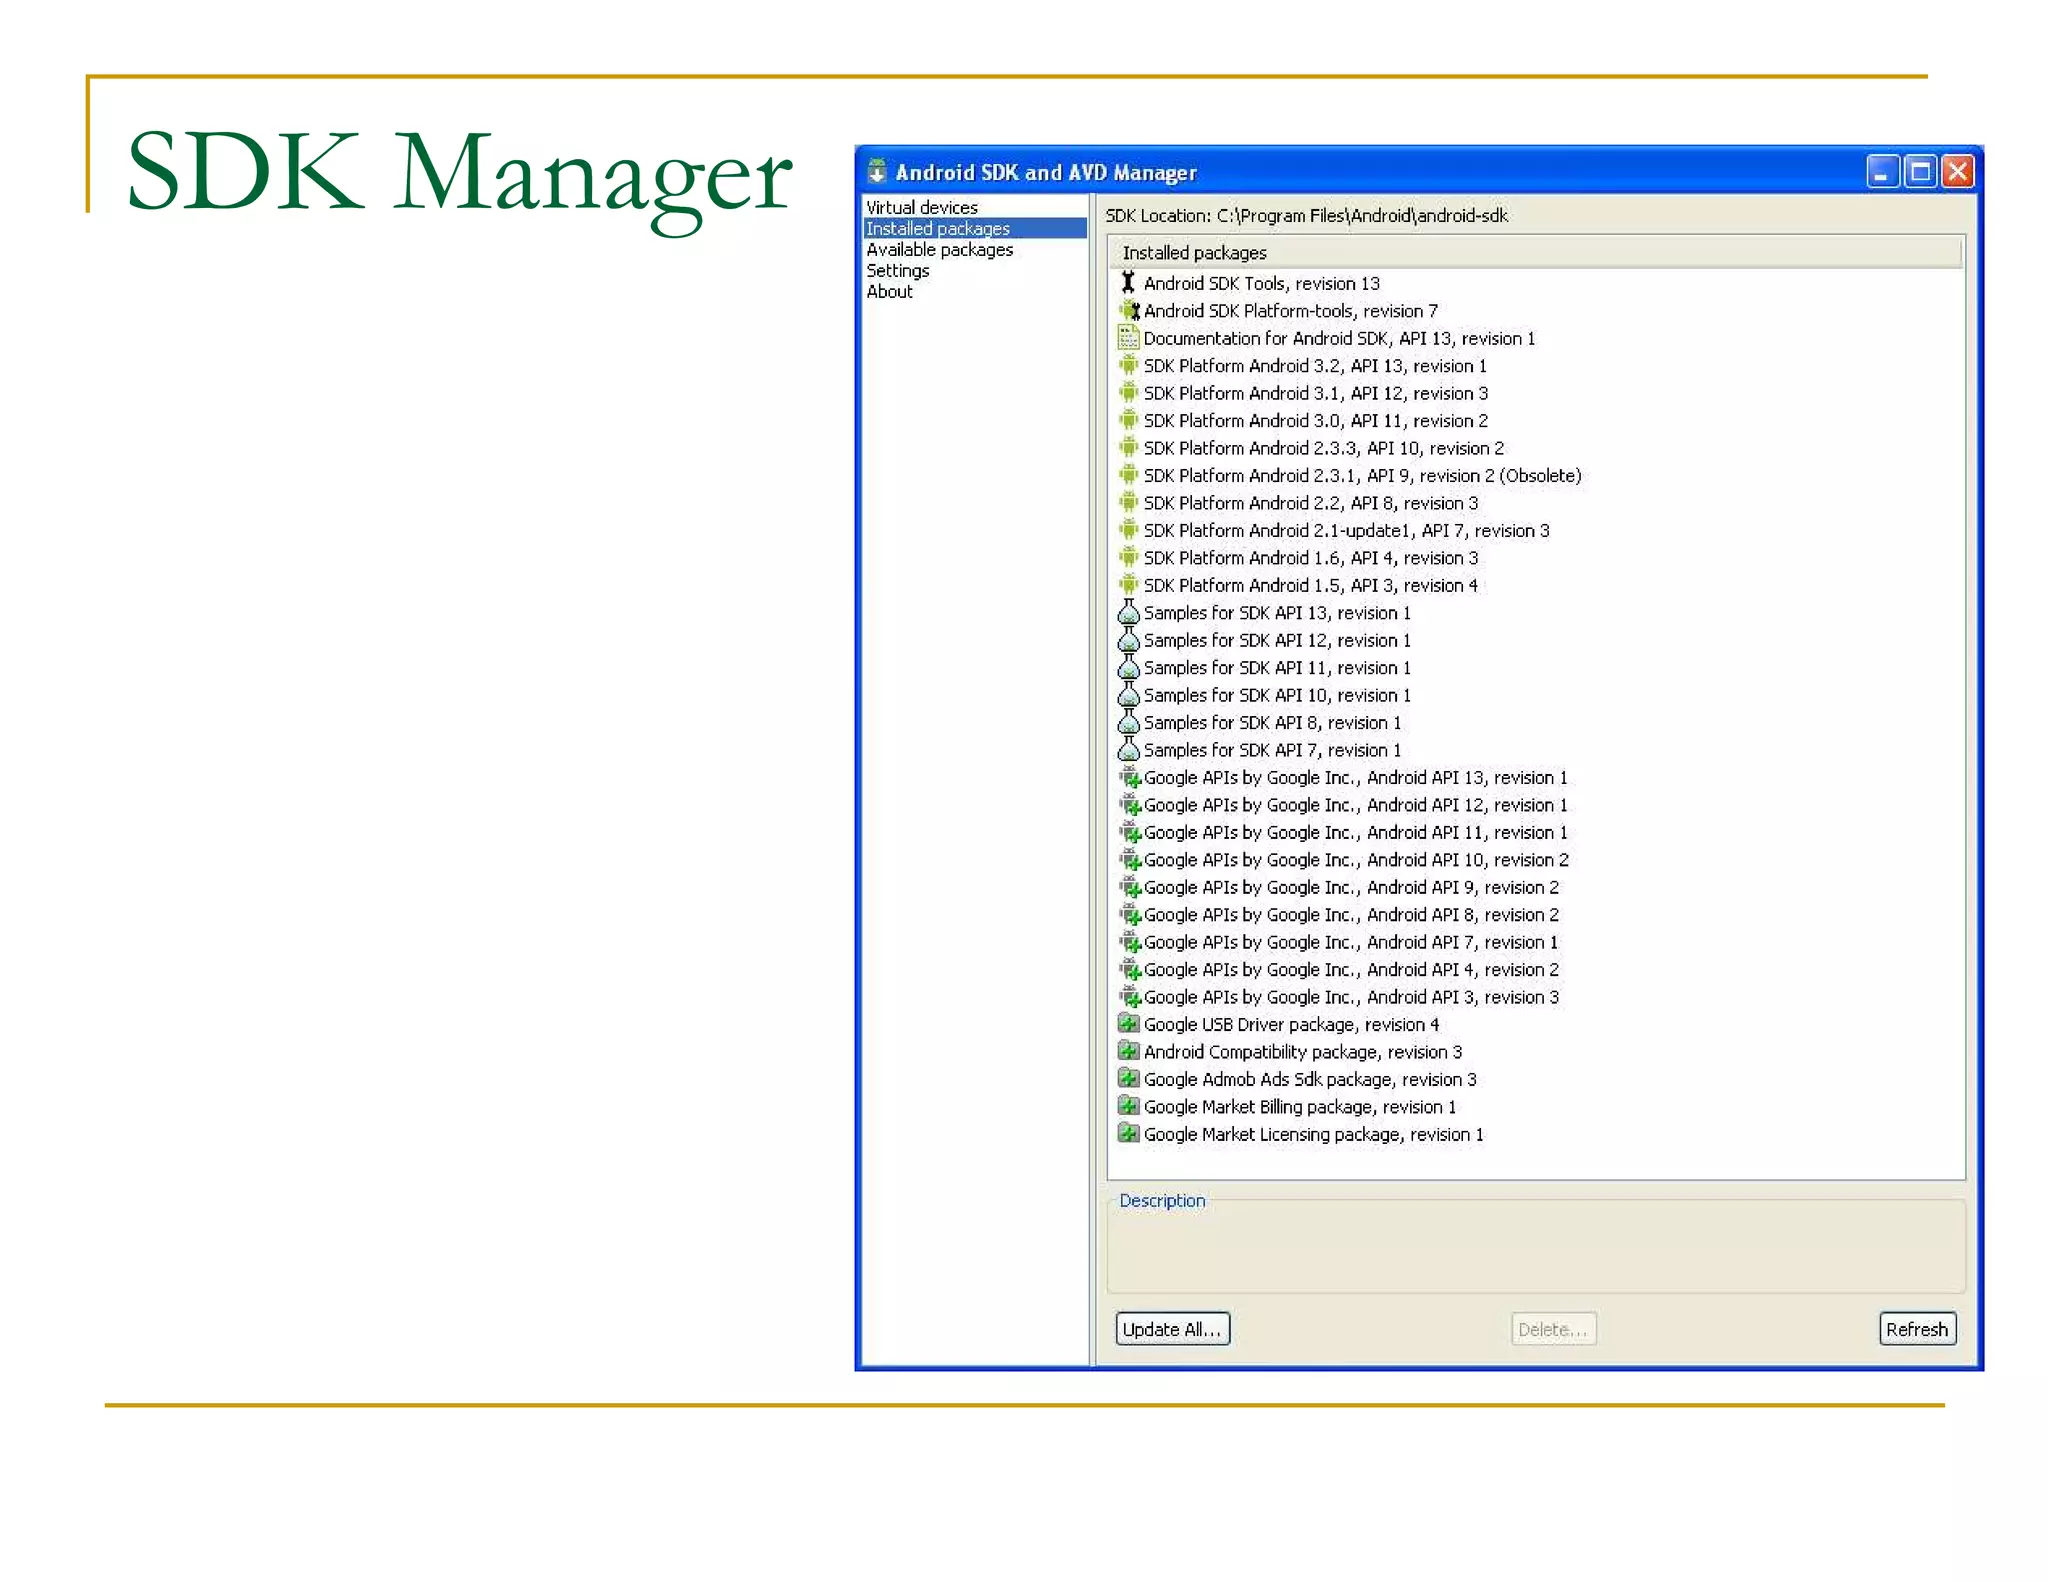Click the Google Admob Ads Sdk package icon
Screen dimensions: 2048x1582
[x=1128, y=1079]
